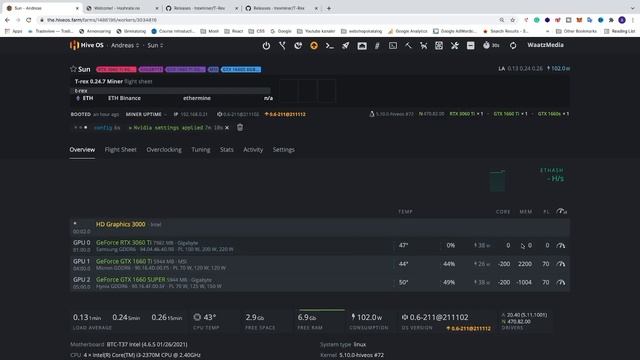Click the orange 0.6-211@211112 update link
Image resolution: width=640 pixels, height=360 pixels.
tap(285, 114)
